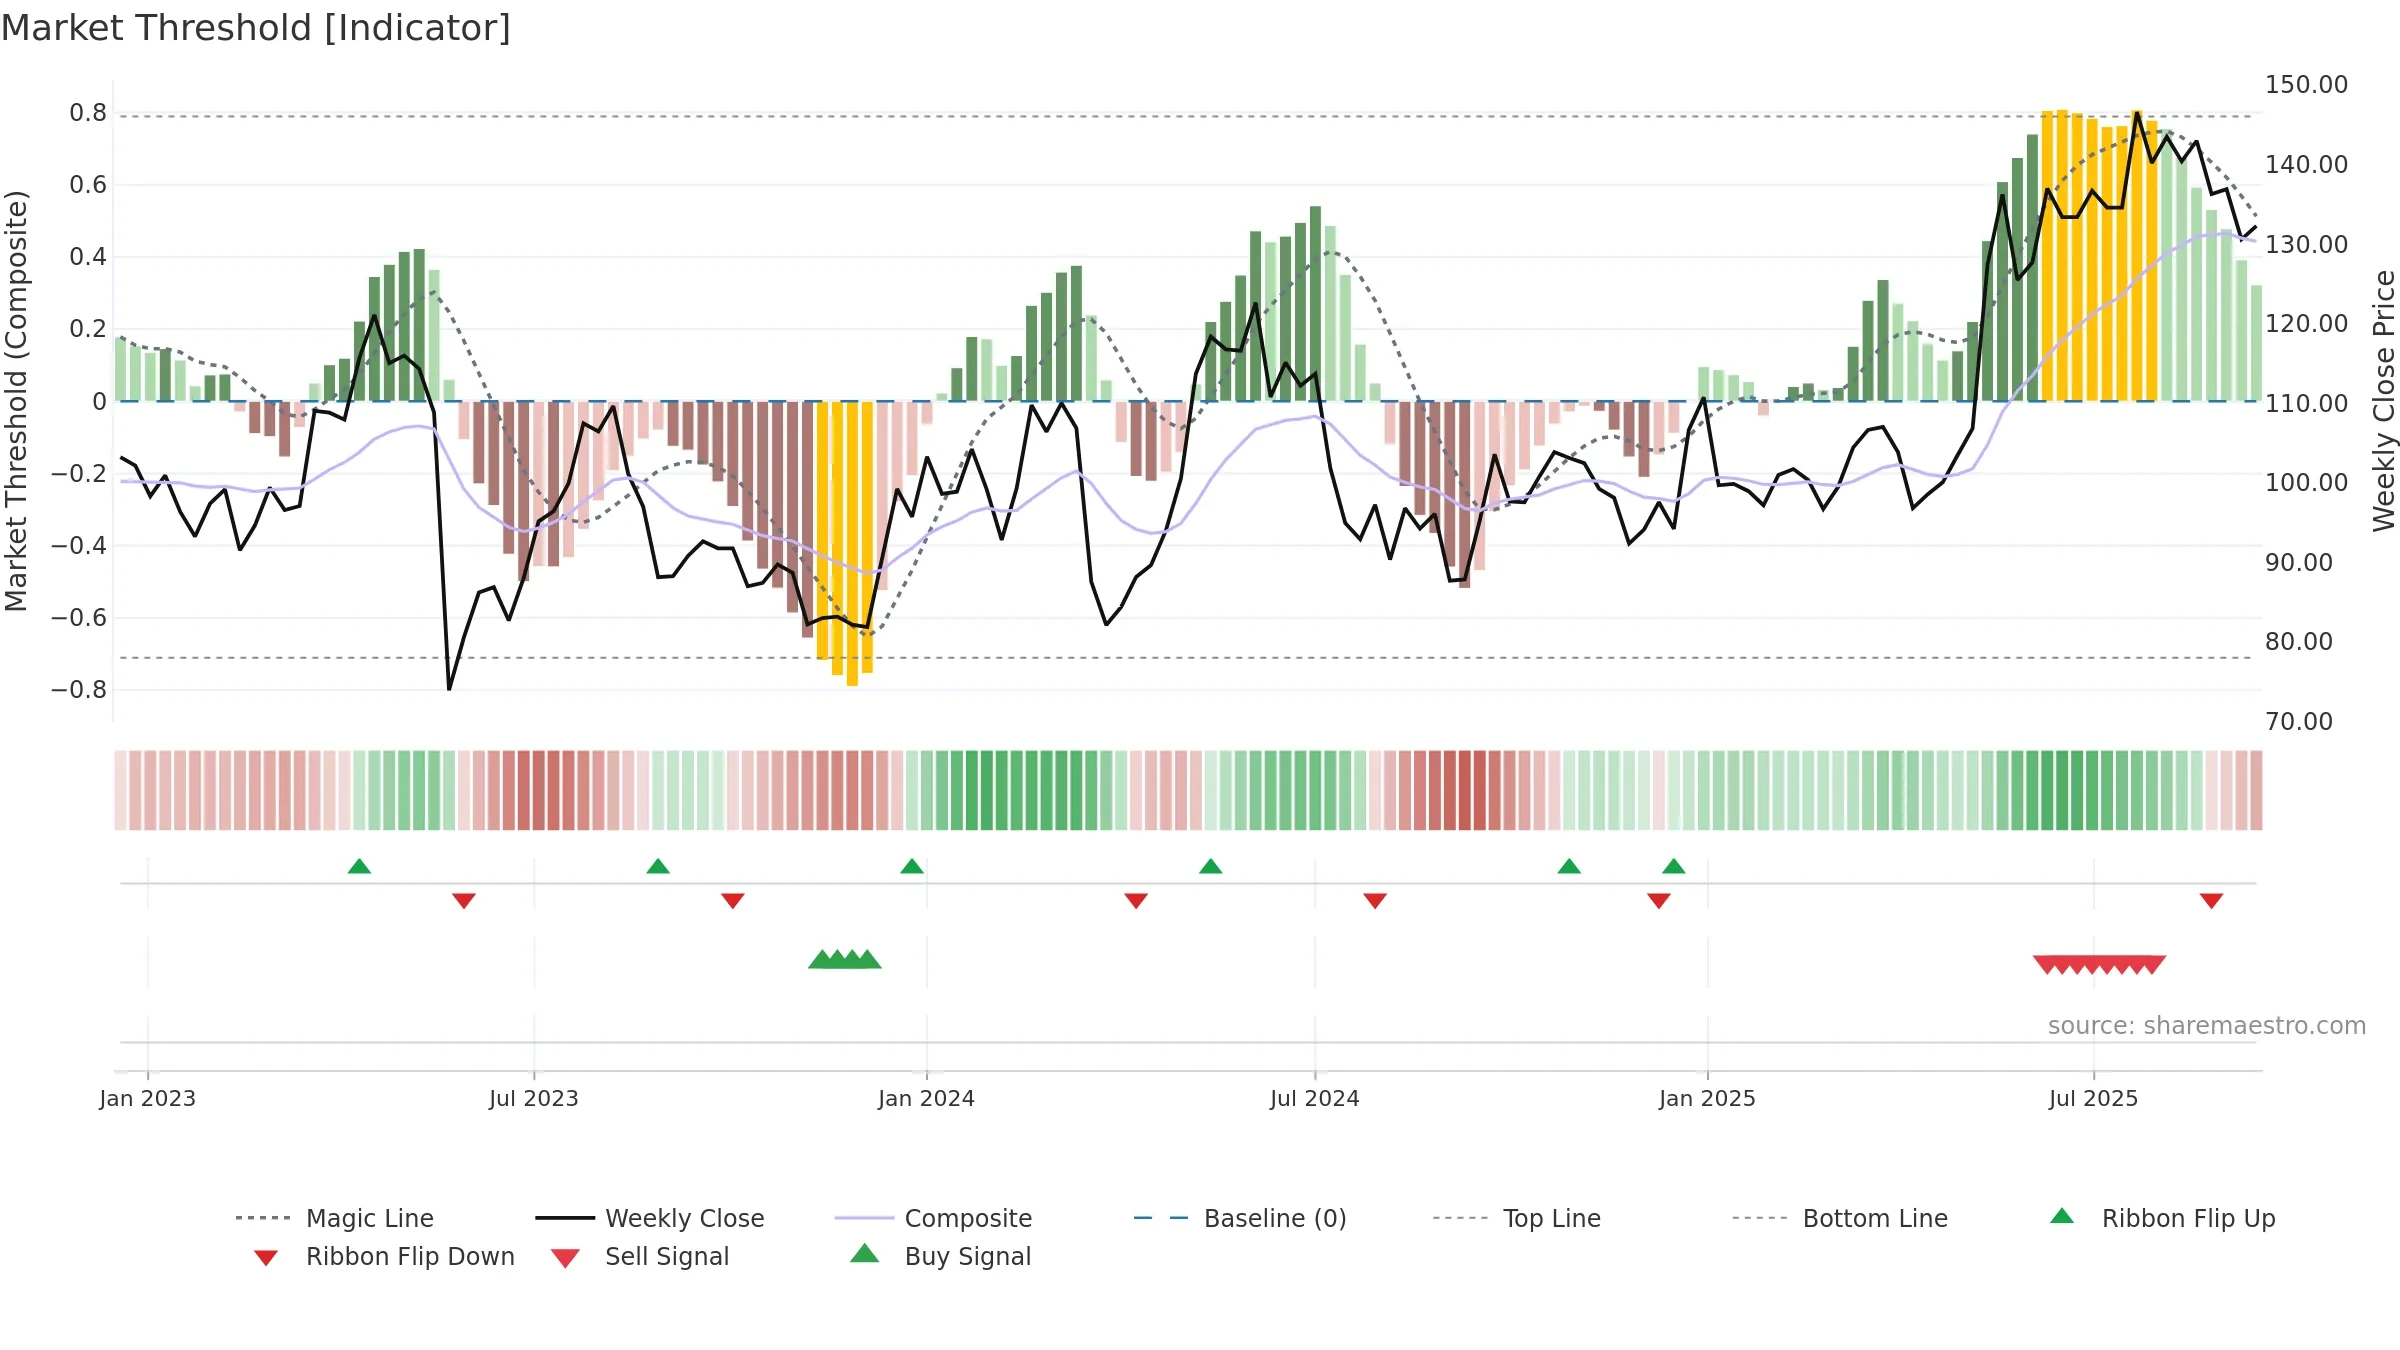
Task: Click the earliest green Ribbon Flip Up triangle
Action: [x=359, y=866]
